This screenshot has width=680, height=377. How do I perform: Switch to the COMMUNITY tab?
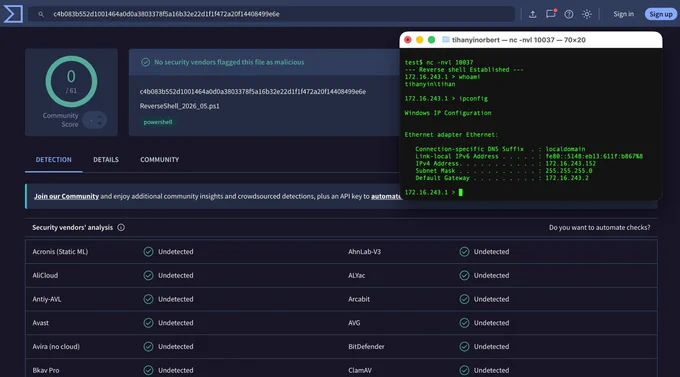160,160
